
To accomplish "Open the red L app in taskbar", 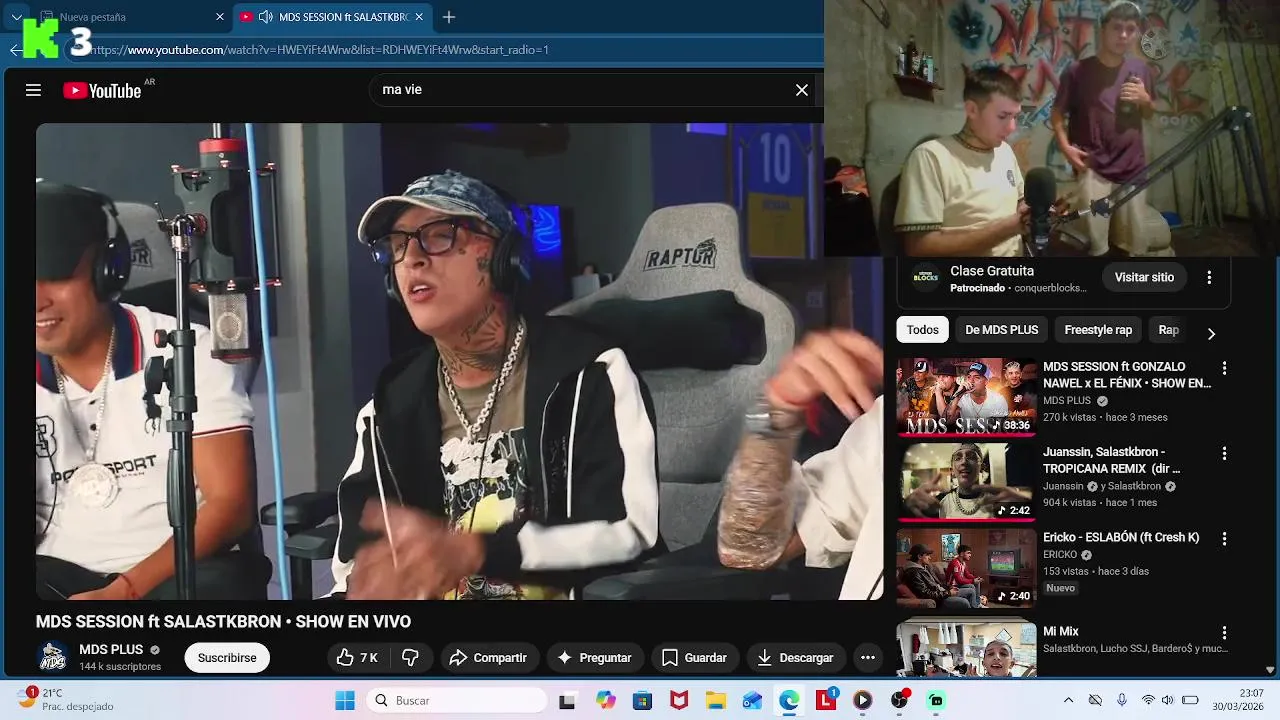I will click(x=826, y=700).
